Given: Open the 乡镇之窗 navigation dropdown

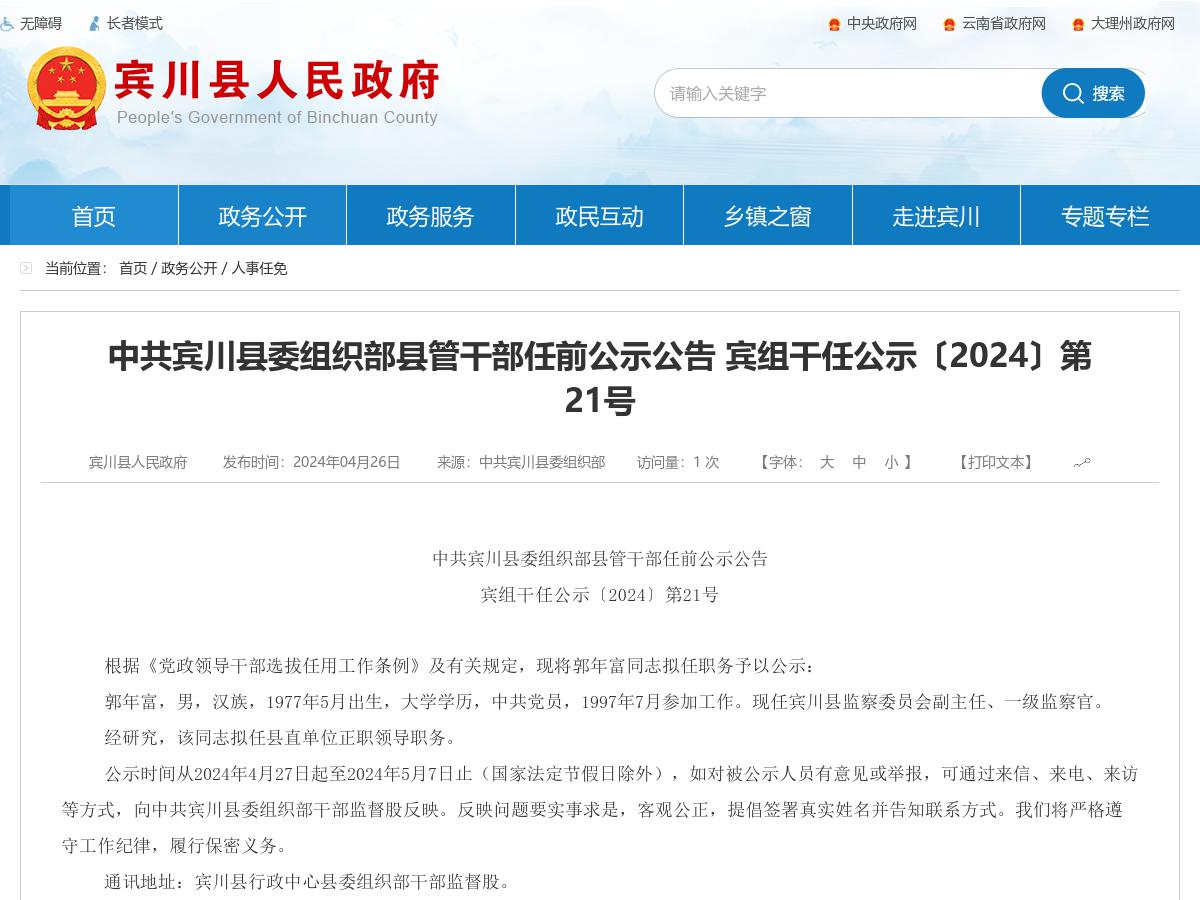Looking at the screenshot, I should pyautogui.click(x=766, y=215).
